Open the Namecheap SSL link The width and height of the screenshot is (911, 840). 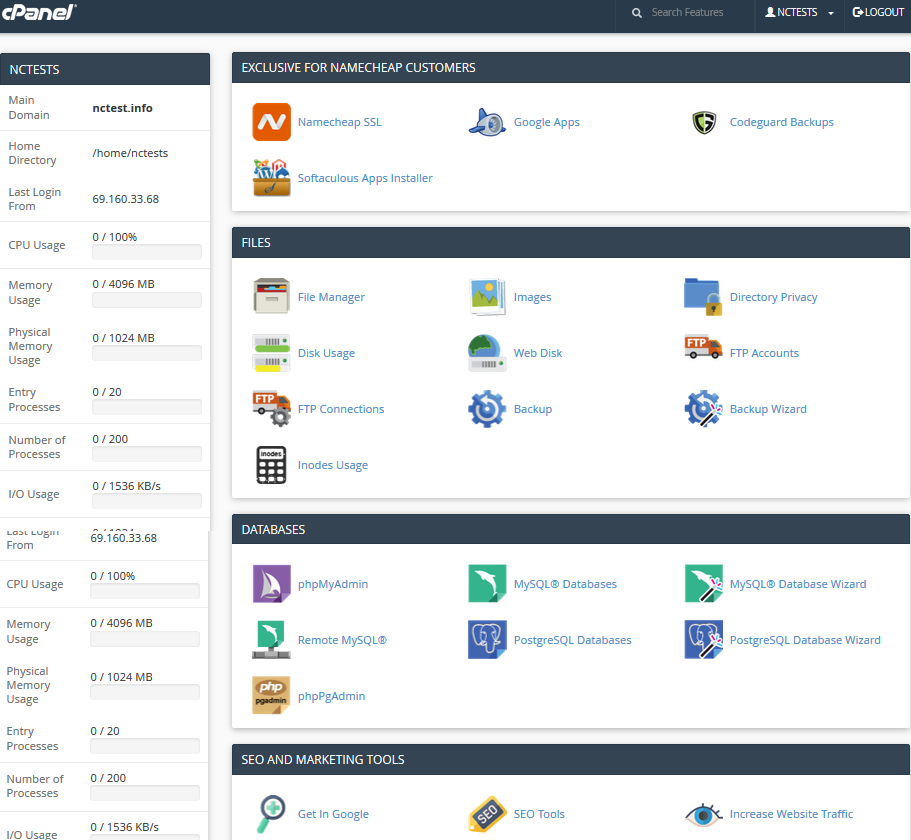(339, 122)
